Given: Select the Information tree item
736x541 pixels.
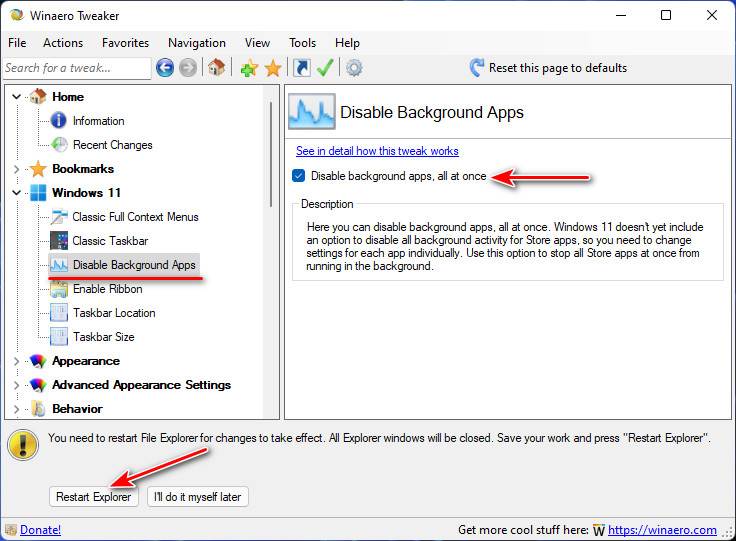Looking at the screenshot, I should pos(98,121).
